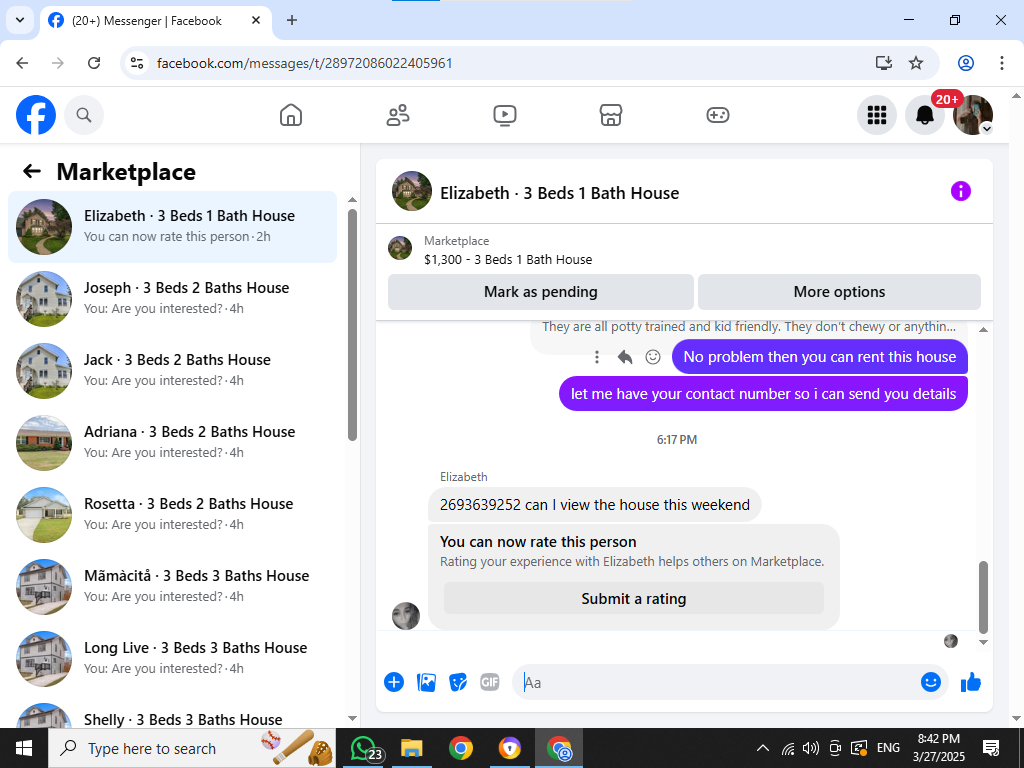Open conversation info purple icon

coord(961,191)
